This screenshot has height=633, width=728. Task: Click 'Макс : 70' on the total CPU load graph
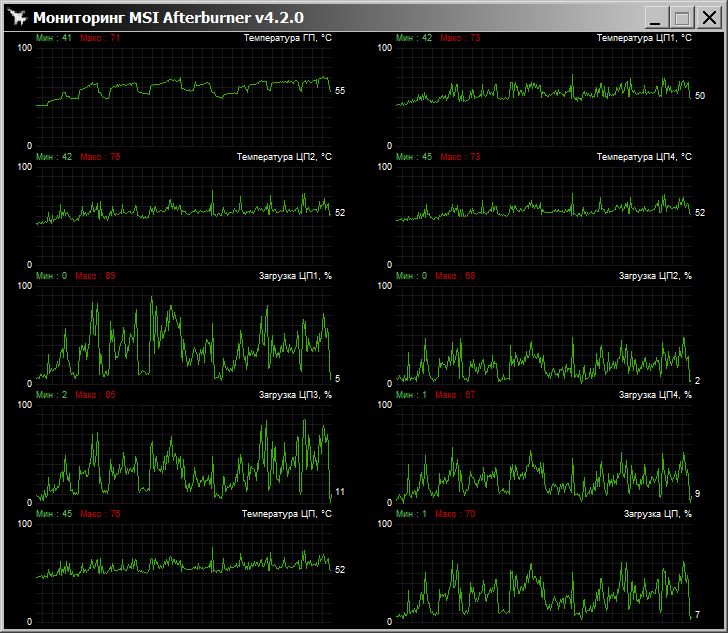coord(459,514)
